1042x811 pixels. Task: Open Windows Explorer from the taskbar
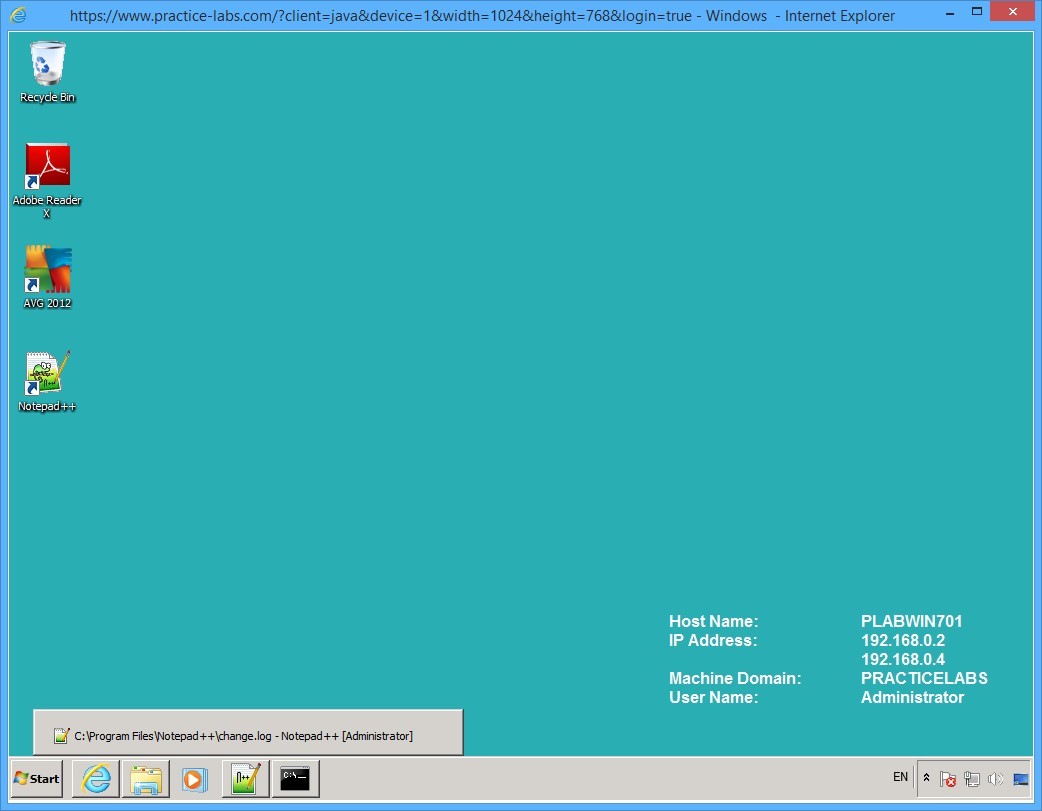click(146, 778)
